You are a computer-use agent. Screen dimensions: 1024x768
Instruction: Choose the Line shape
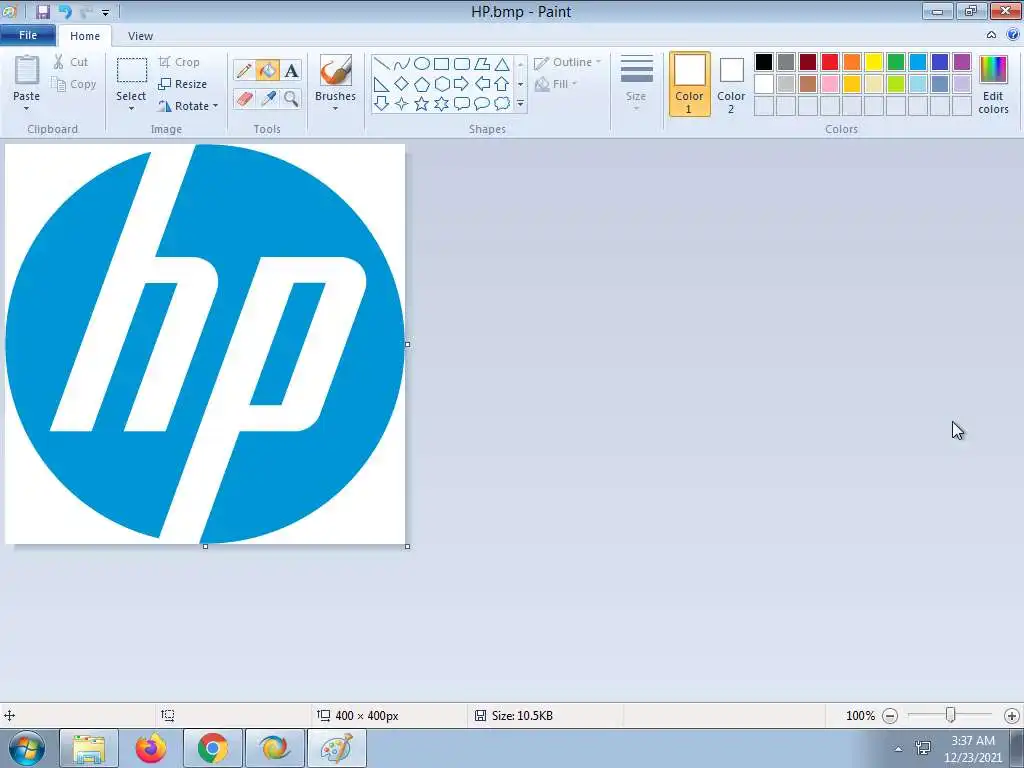tap(381, 64)
